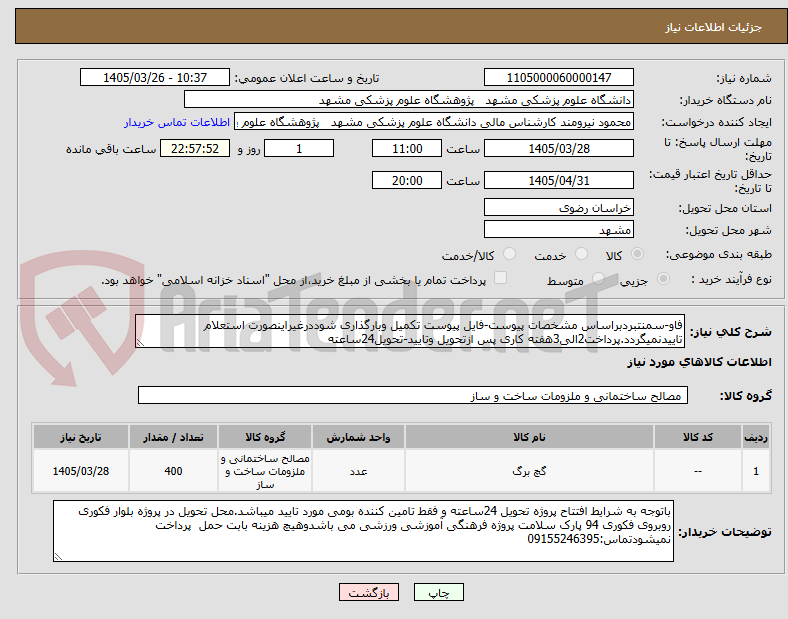788x619 pixels.
Task: Click the بازگشت back button
Action: [369, 593]
